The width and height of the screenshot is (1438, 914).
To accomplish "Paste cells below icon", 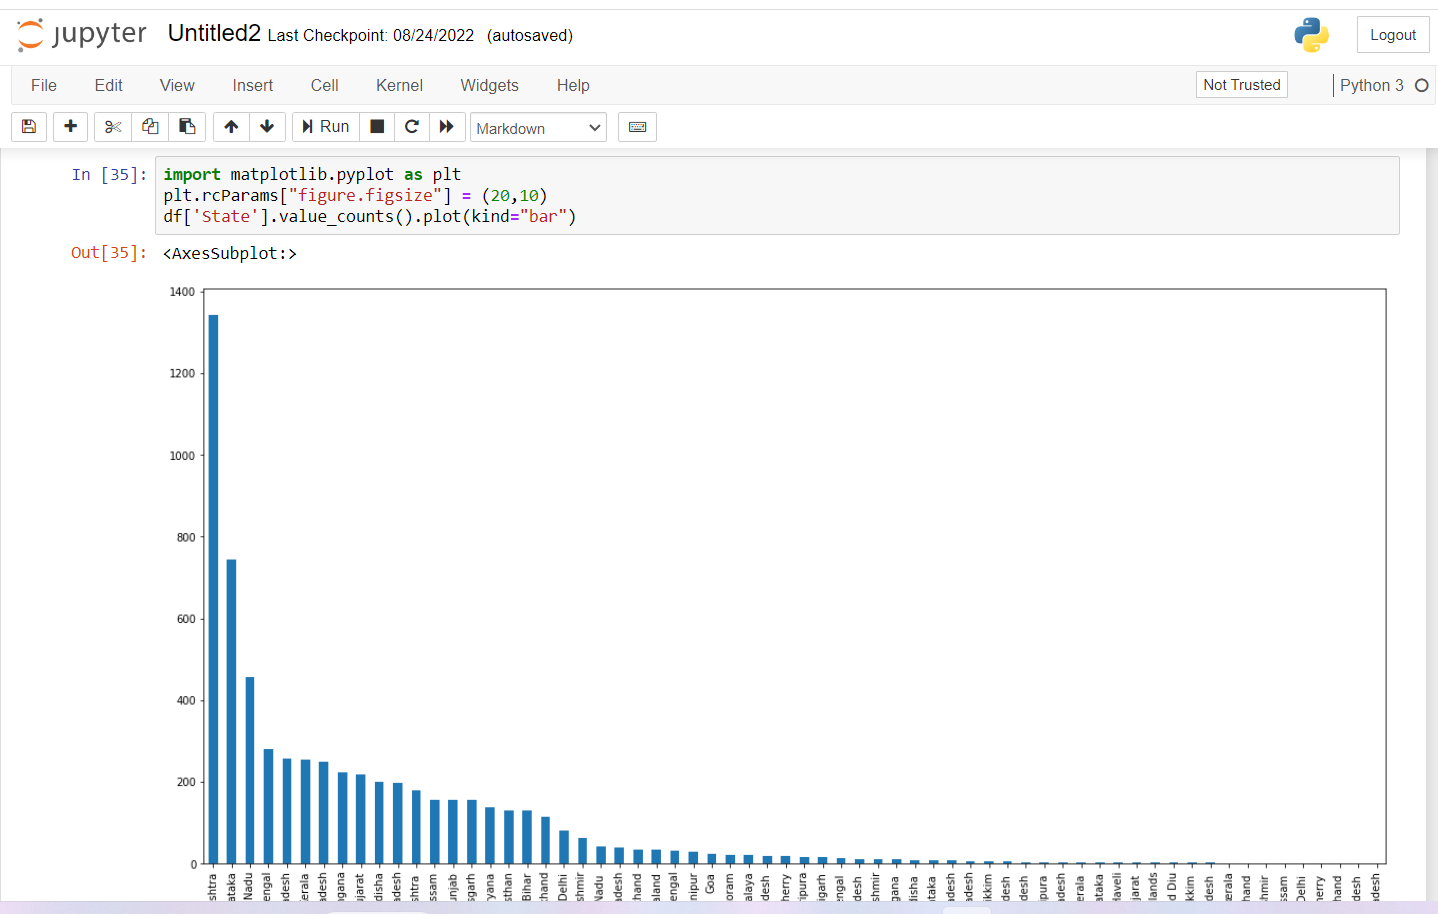I will tap(187, 127).
